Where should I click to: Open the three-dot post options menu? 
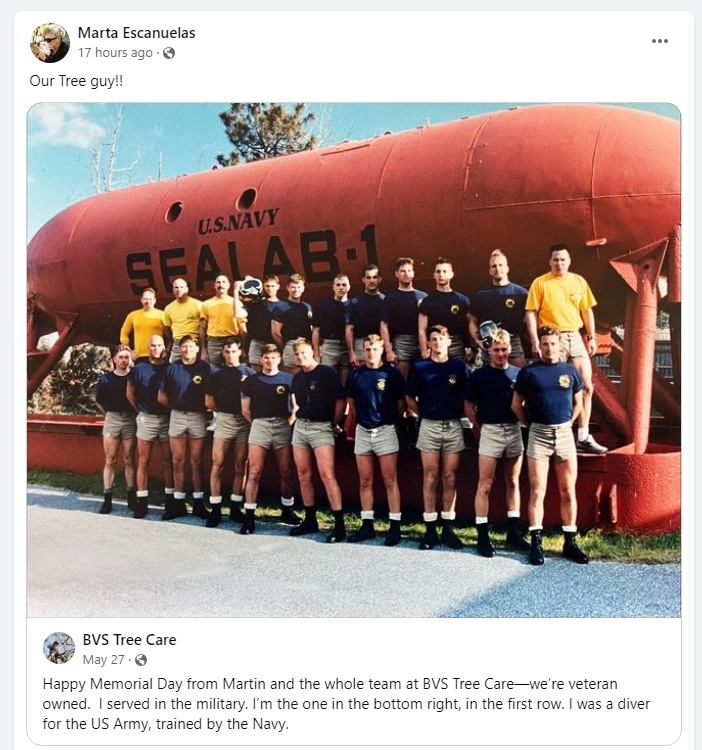click(659, 41)
